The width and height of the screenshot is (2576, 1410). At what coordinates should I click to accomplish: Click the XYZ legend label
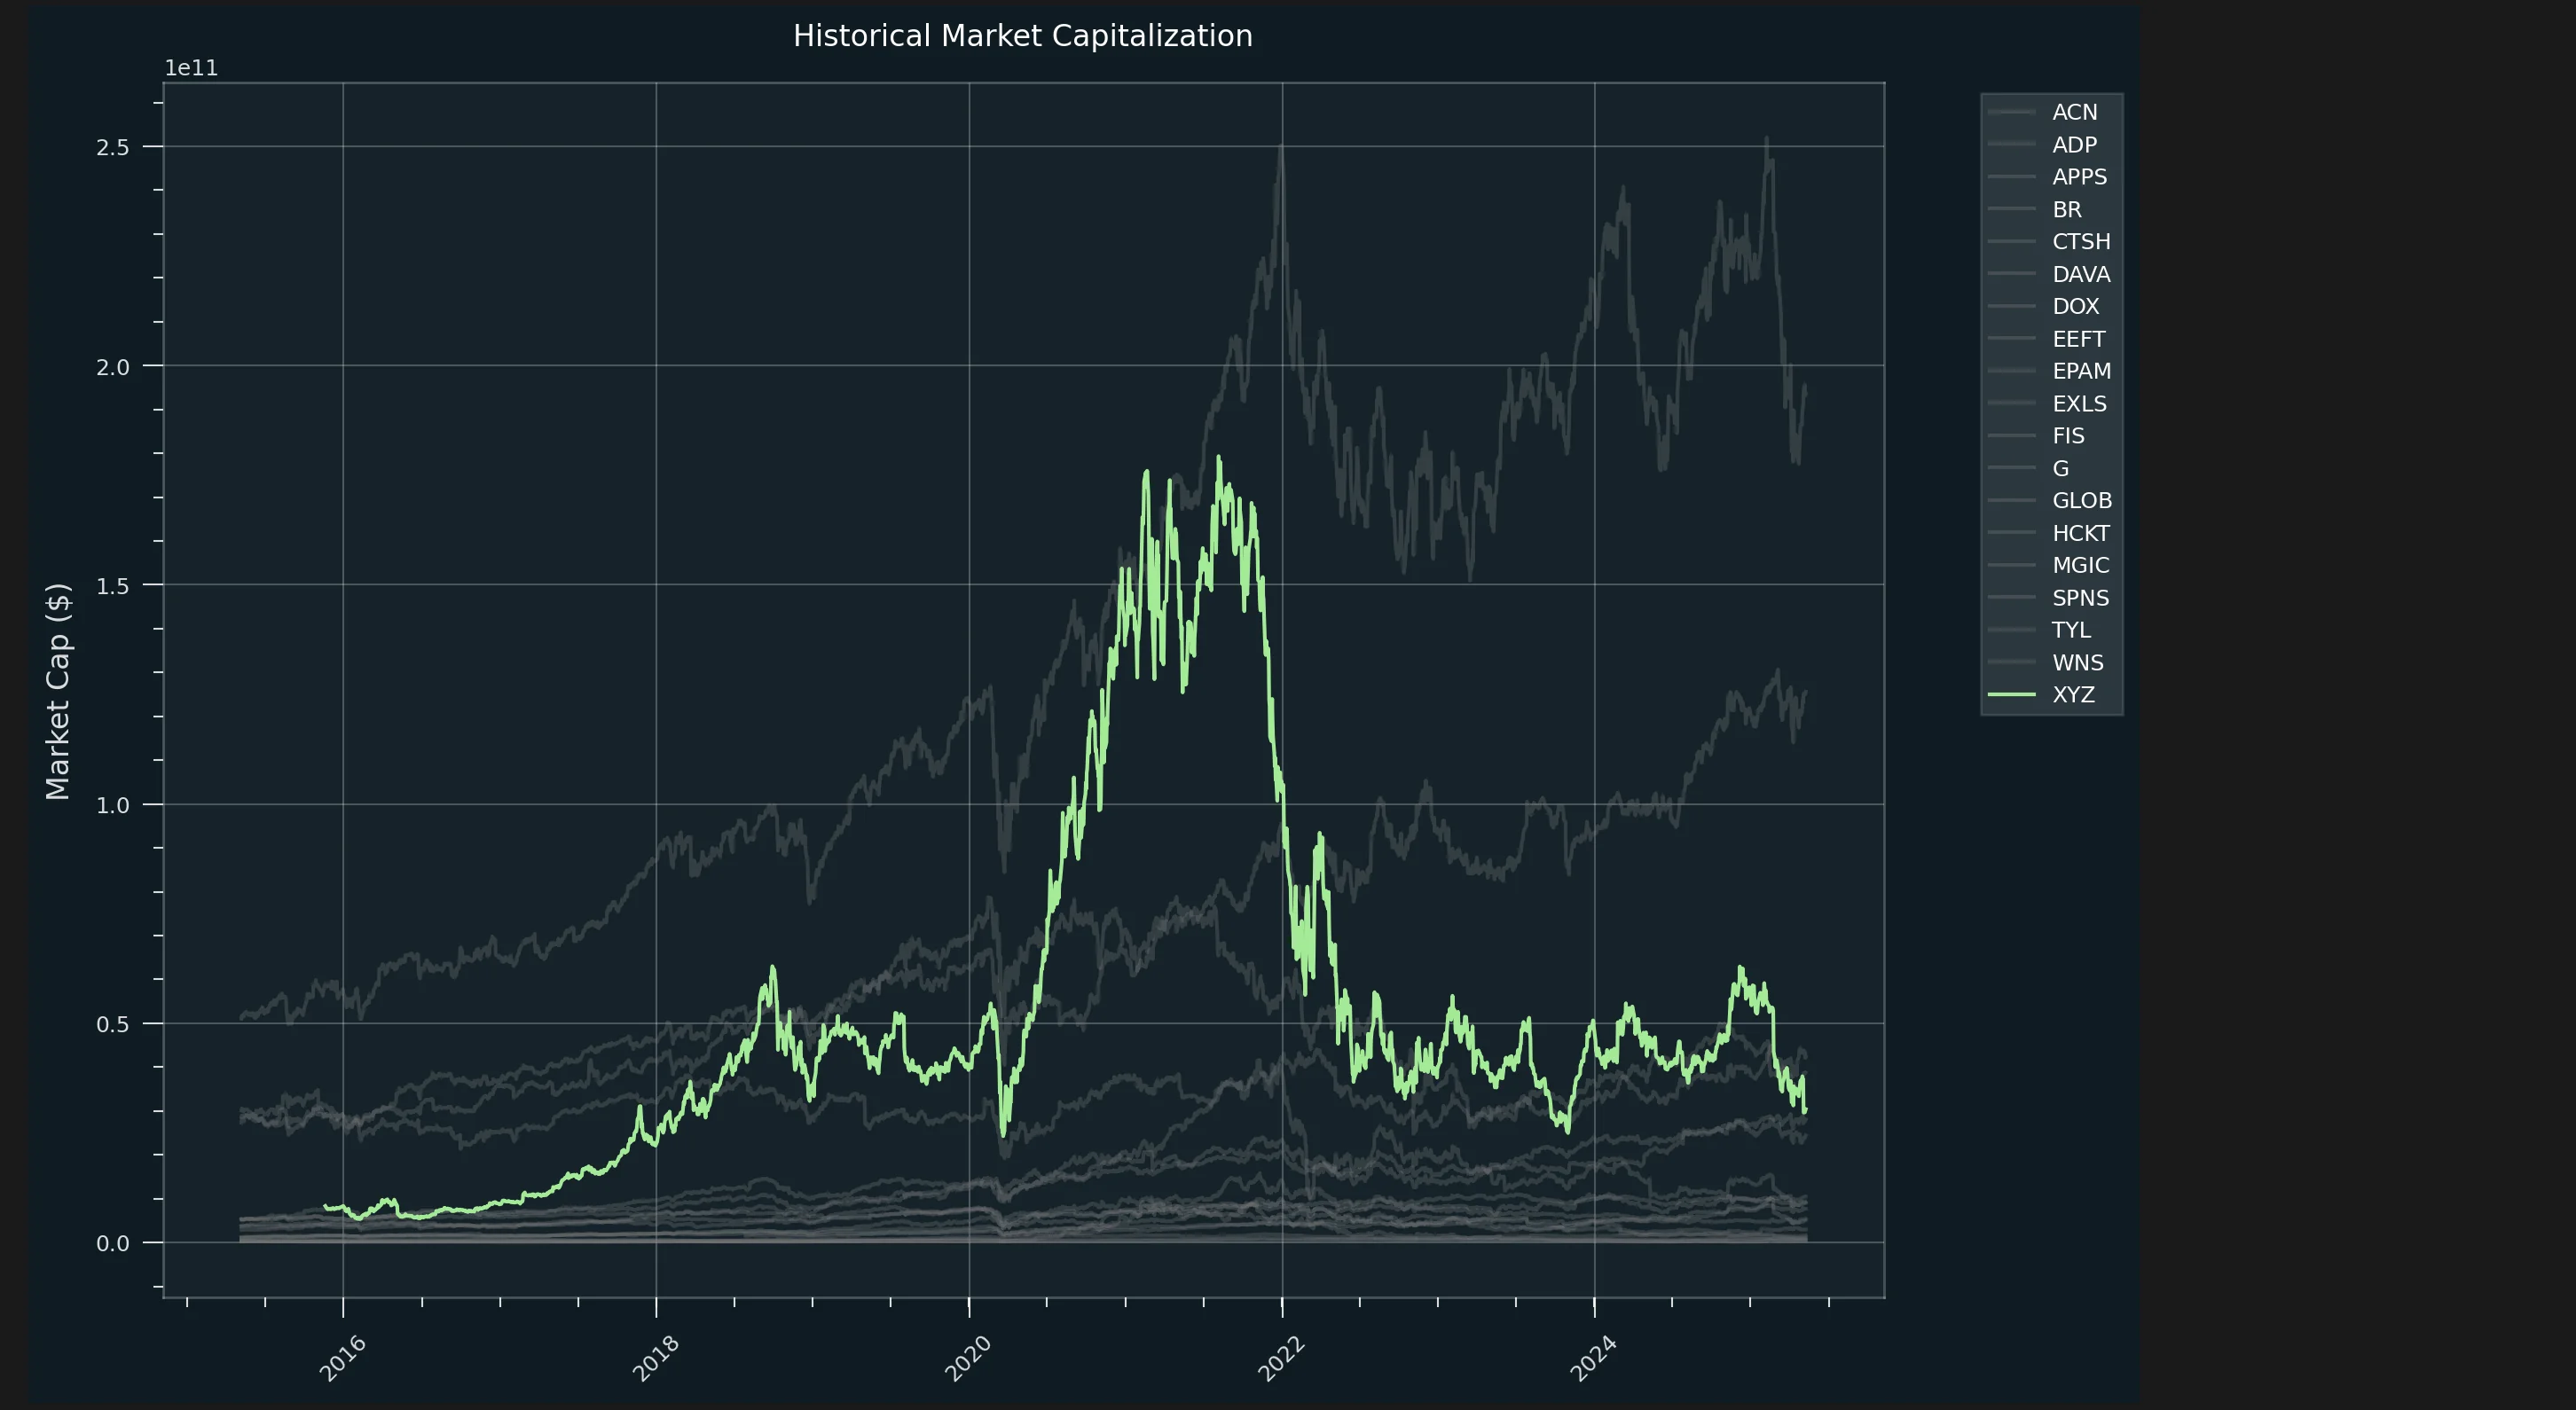pos(2073,695)
